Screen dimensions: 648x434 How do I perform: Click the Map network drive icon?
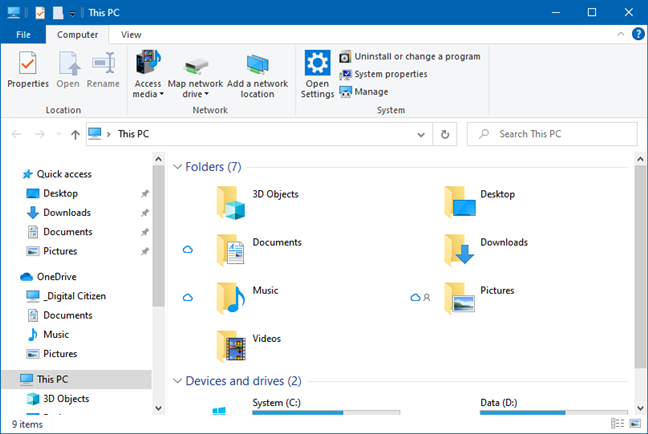tap(195, 65)
